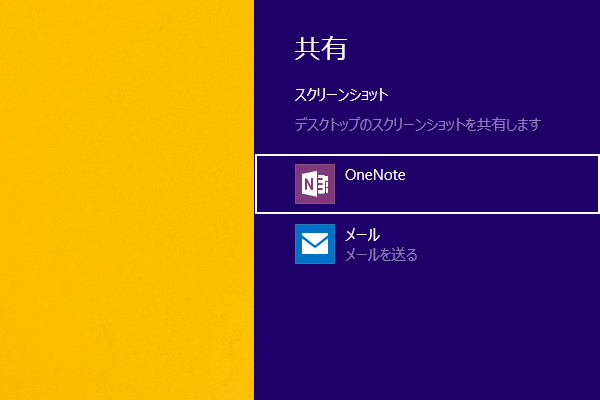
Task: Select the OneNote label text
Action: point(375,175)
